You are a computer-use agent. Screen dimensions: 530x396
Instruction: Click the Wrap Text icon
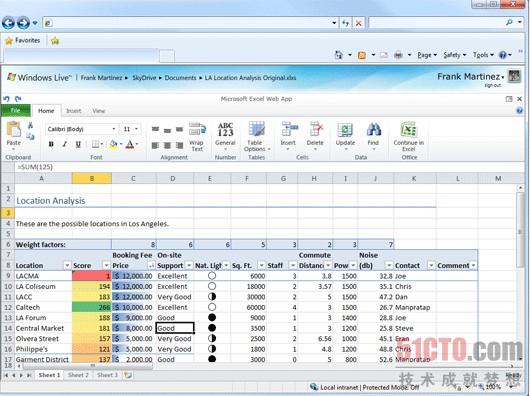point(197,129)
